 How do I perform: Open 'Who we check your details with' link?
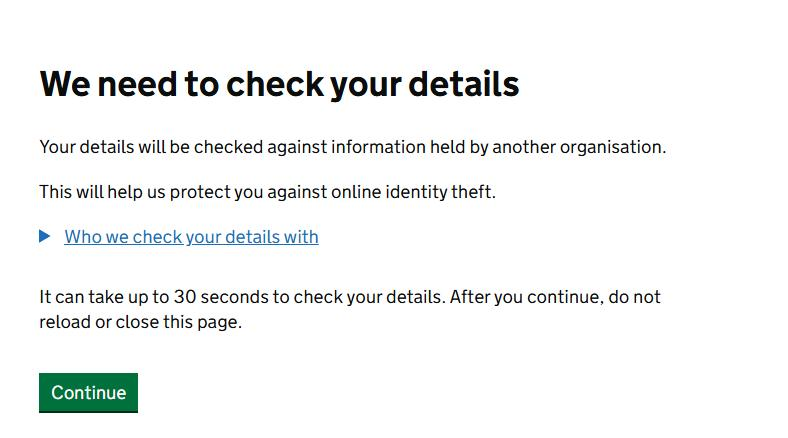pyautogui.click(x=191, y=237)
